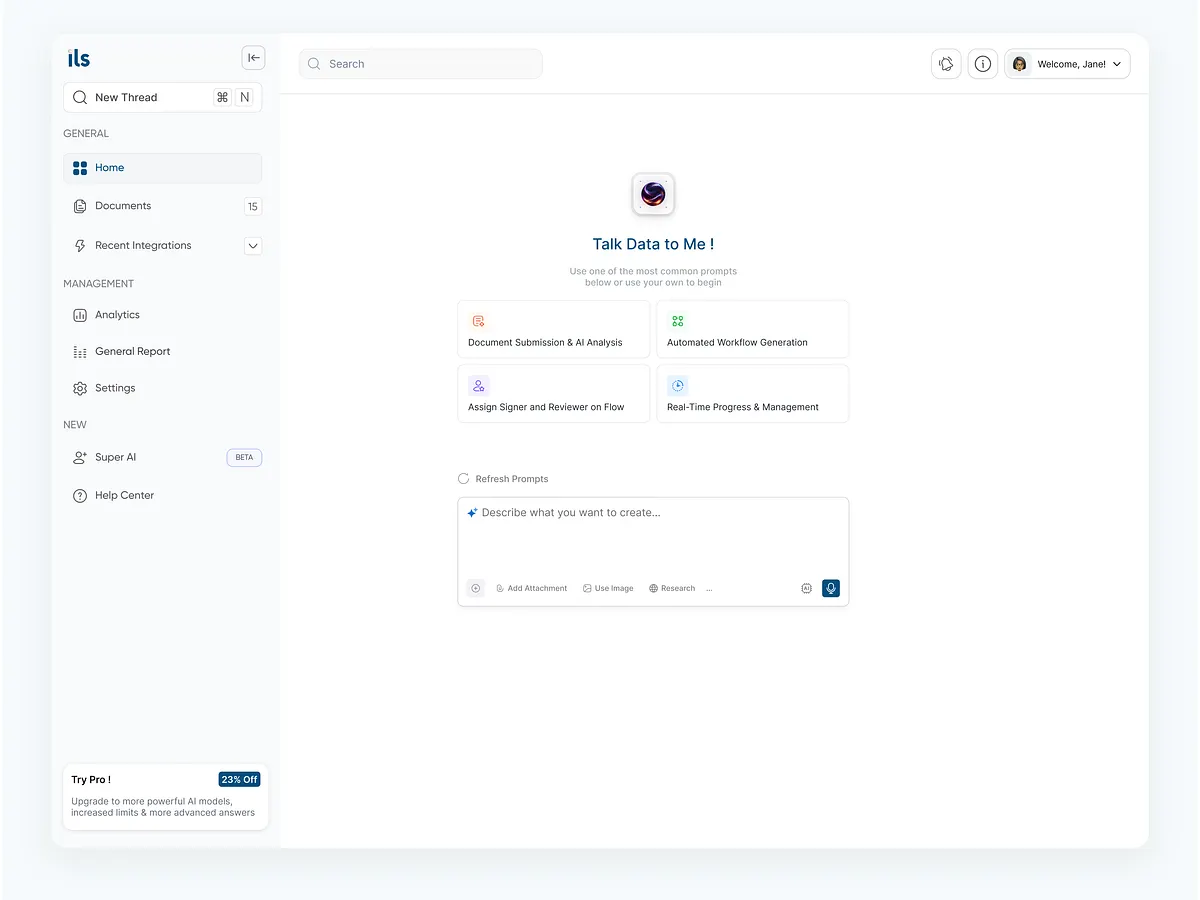Select the microphone icon to dictate a prompt

830,588
